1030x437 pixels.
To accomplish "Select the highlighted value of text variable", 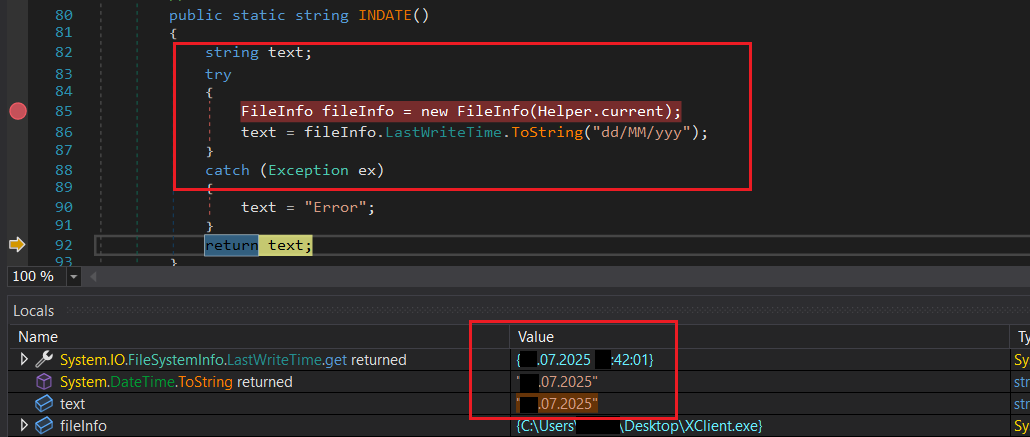I will point(557,403).
